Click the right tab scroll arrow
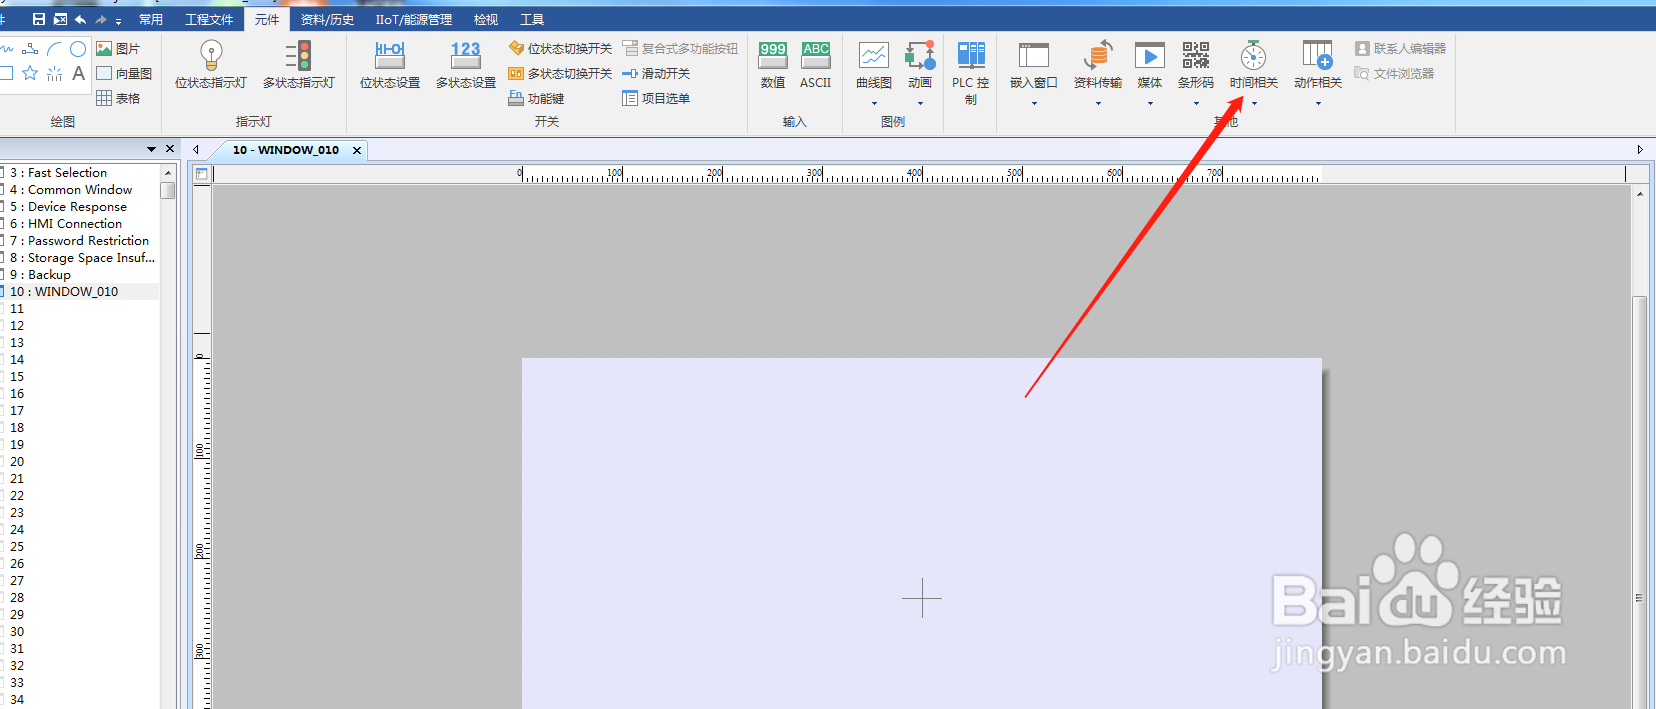This screenshot has height=709, width=1656. point(1640,150)
